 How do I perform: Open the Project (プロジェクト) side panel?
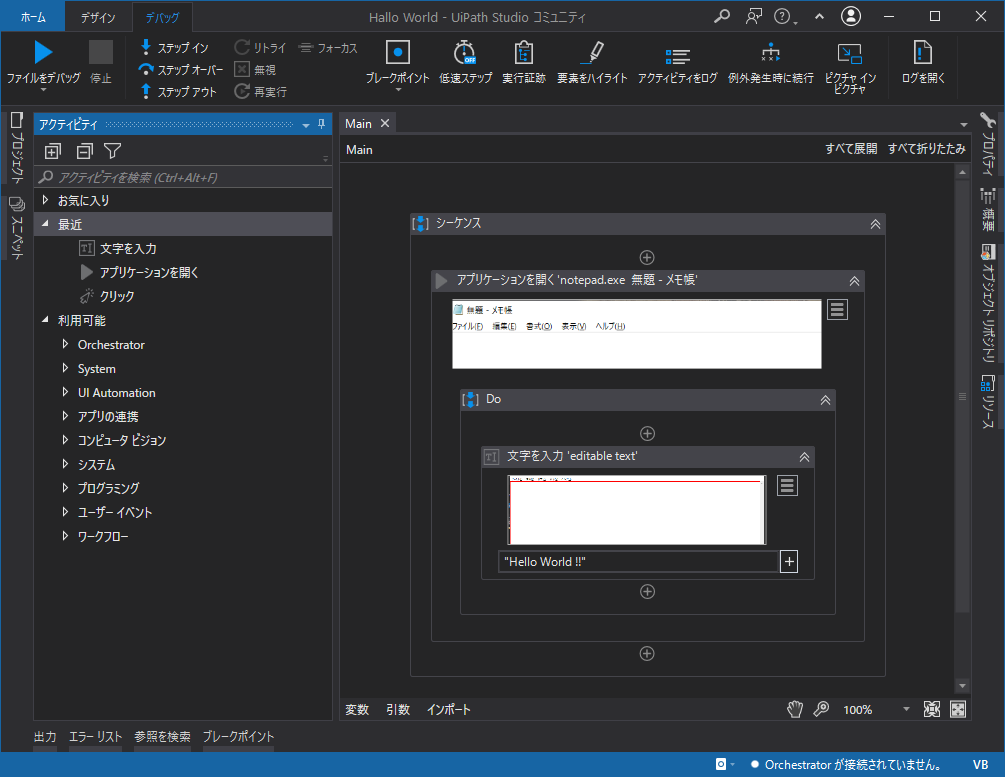click(x=17, y=147)
